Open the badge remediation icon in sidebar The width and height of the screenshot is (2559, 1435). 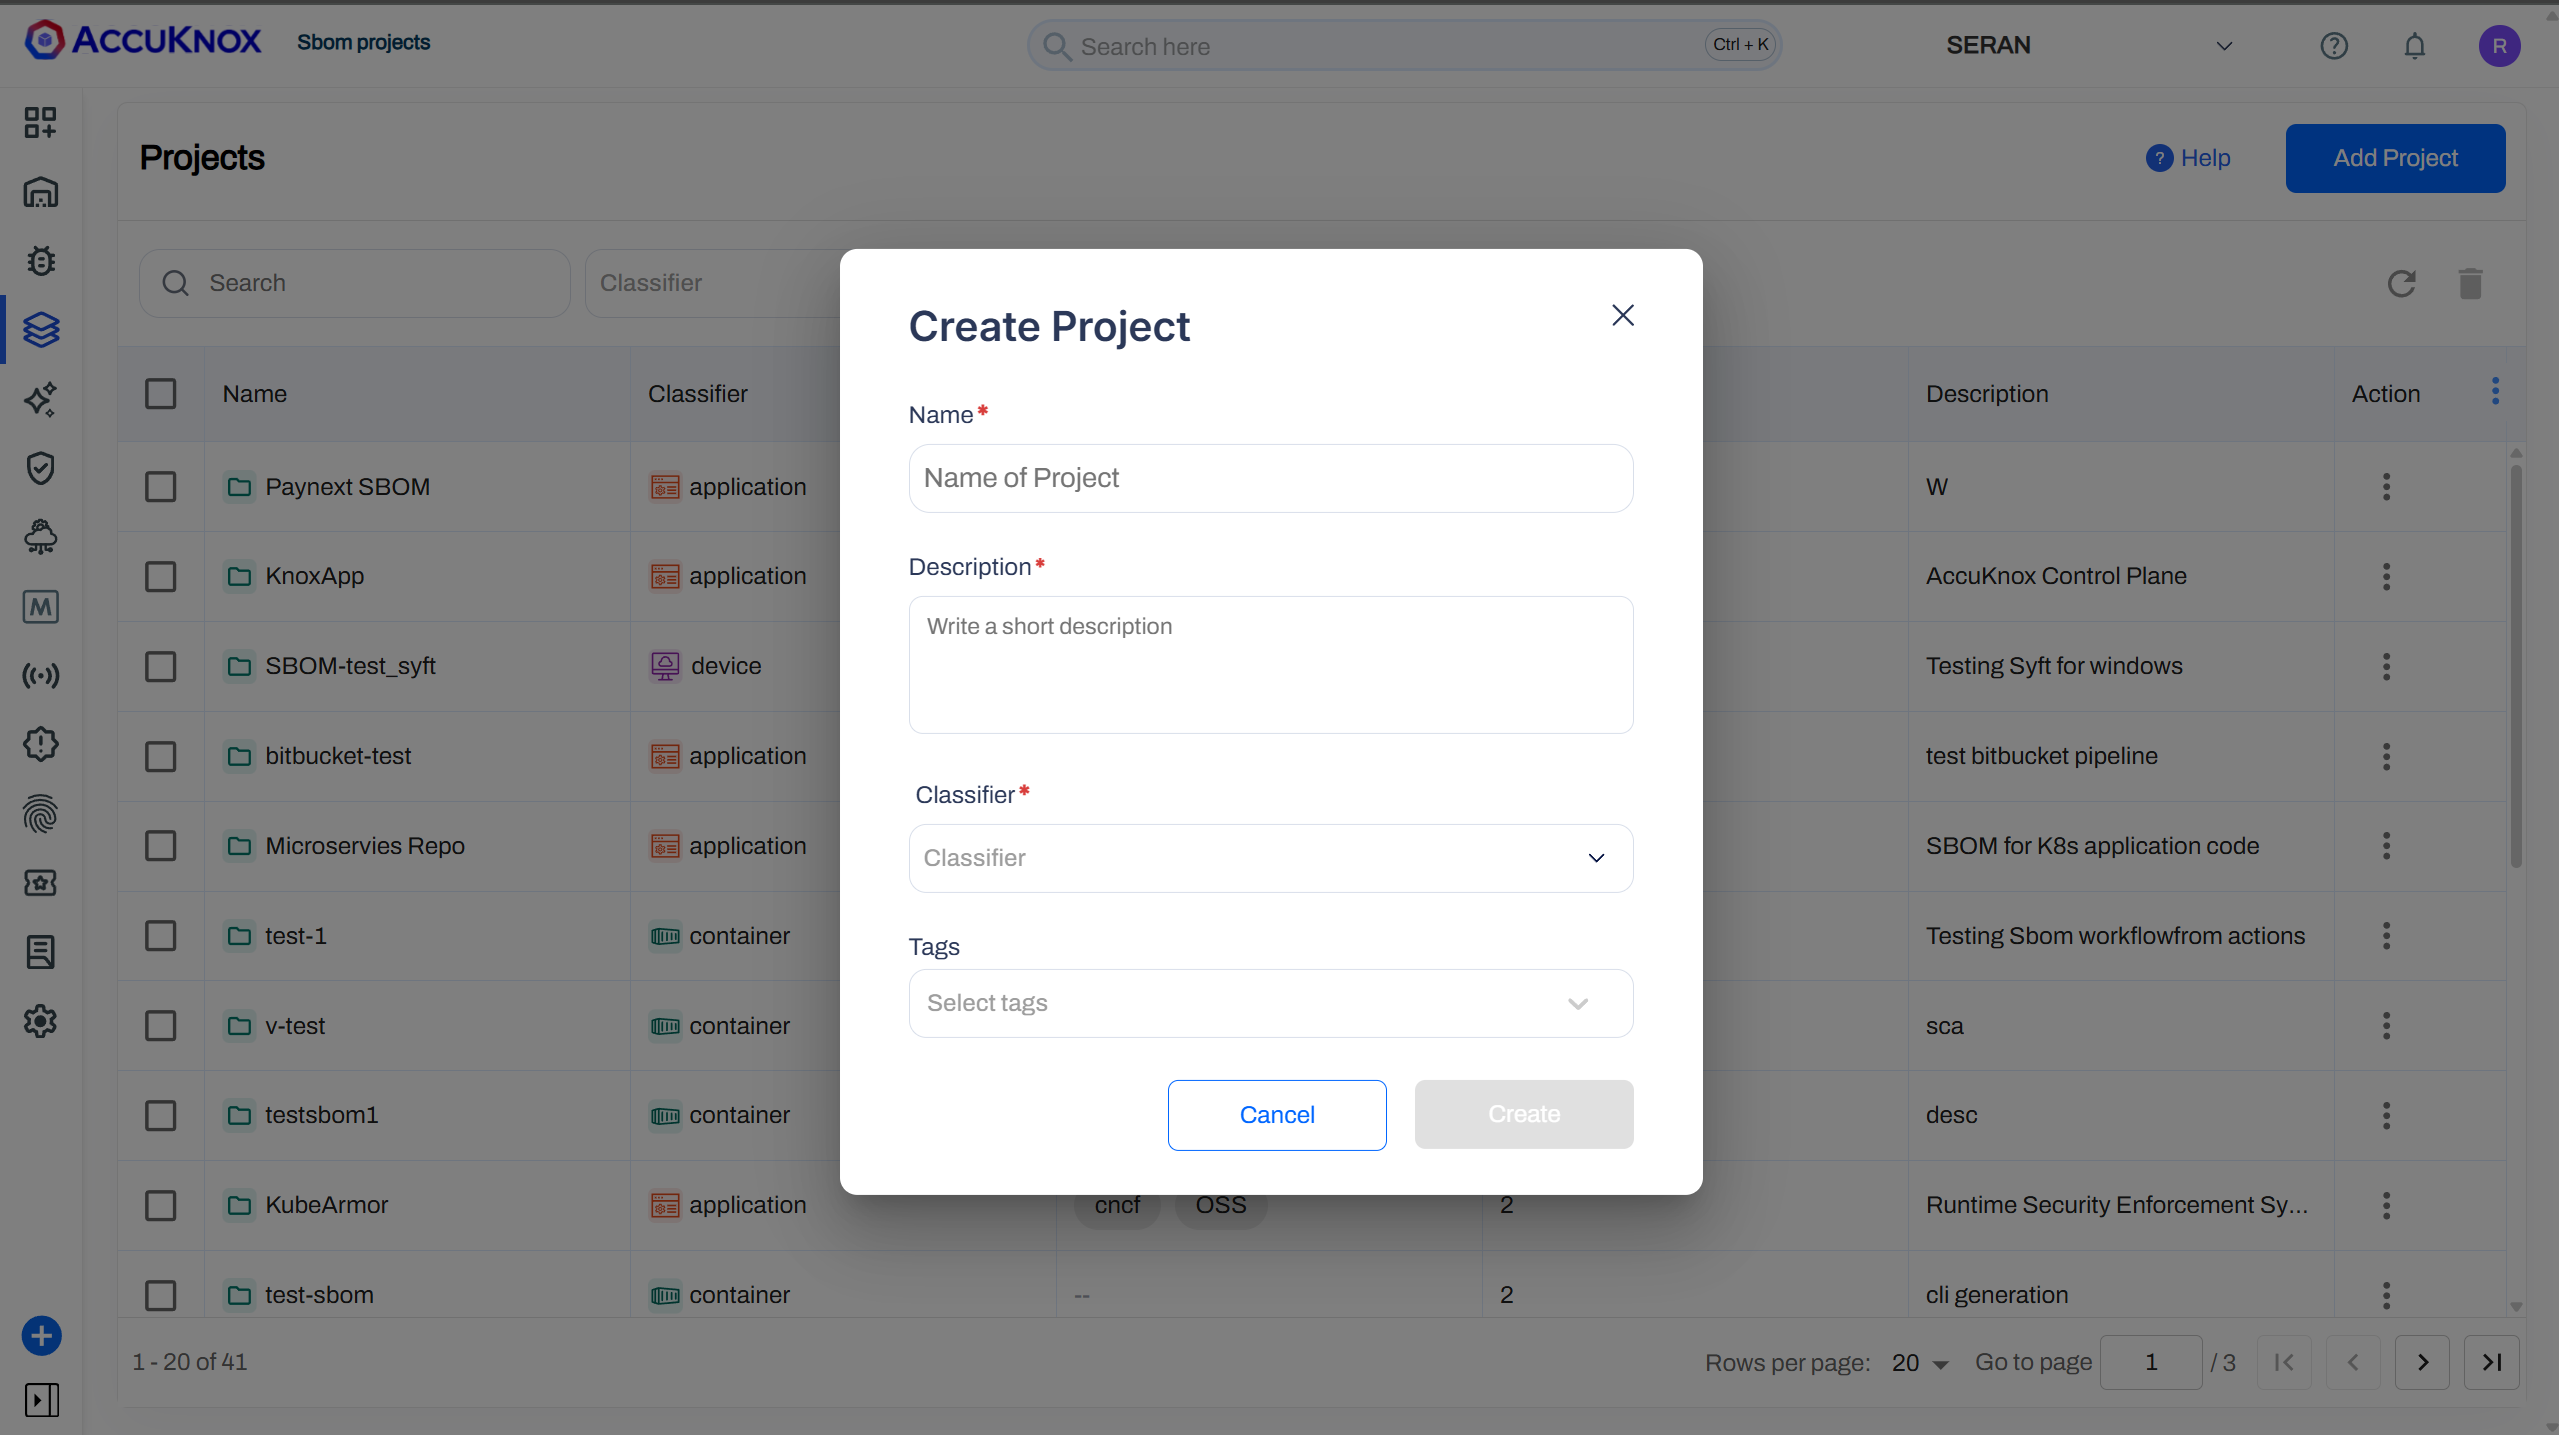pyautogui.click(x=40, y=744)
